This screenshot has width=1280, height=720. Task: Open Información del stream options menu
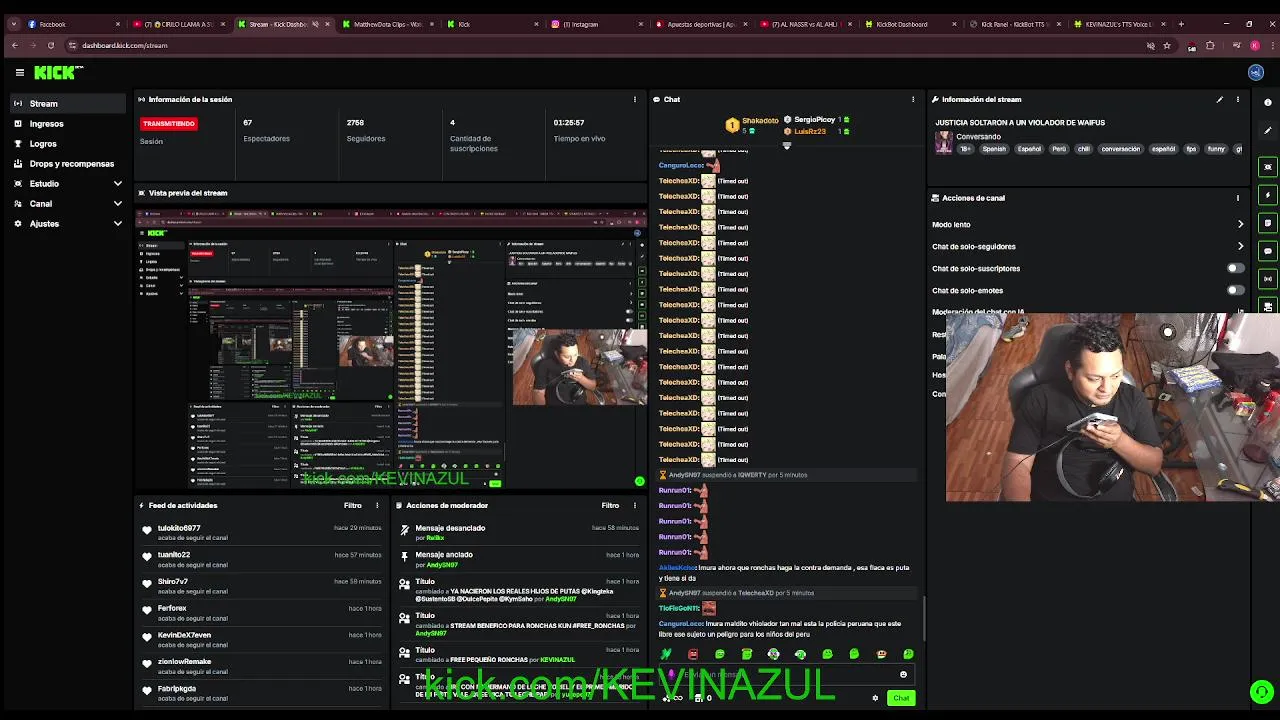point(1238,100)
